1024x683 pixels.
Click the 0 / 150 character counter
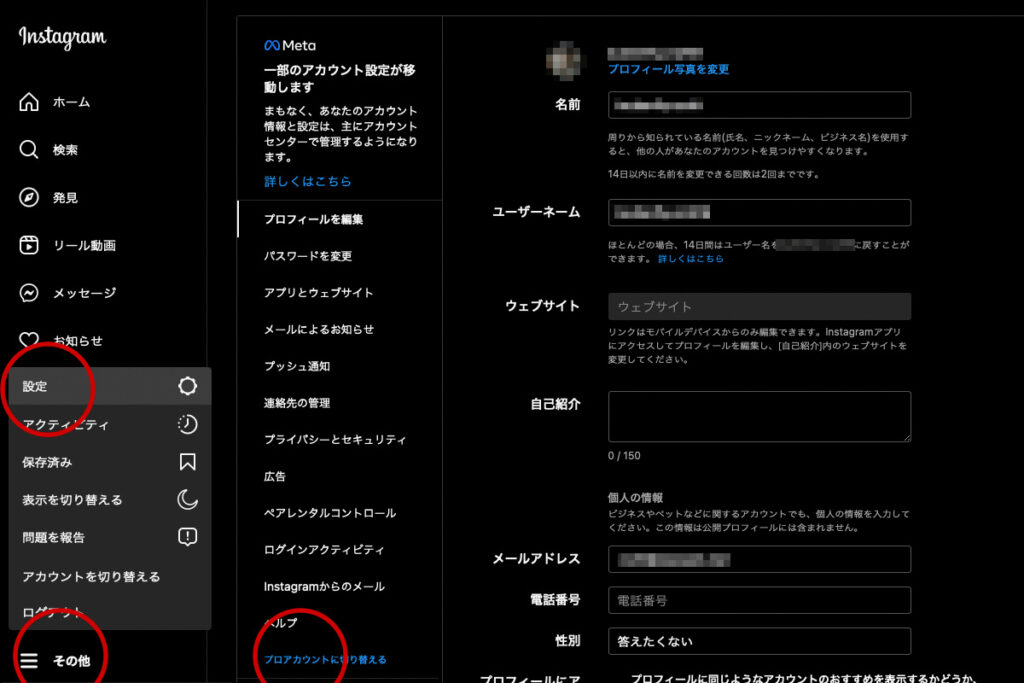click(x=624, y=456)
